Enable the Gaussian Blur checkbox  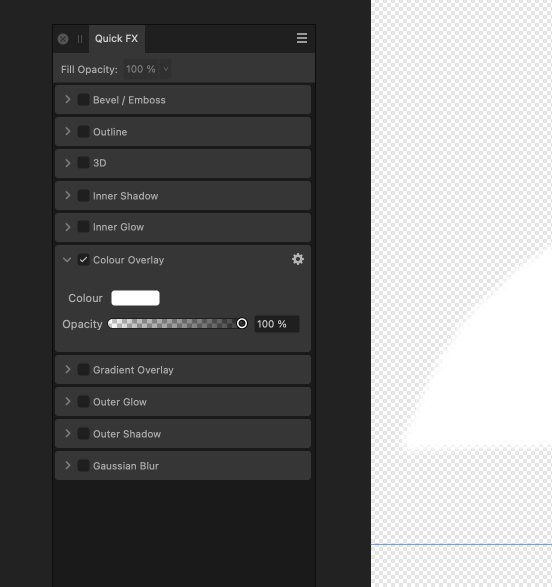pos(83,466)
